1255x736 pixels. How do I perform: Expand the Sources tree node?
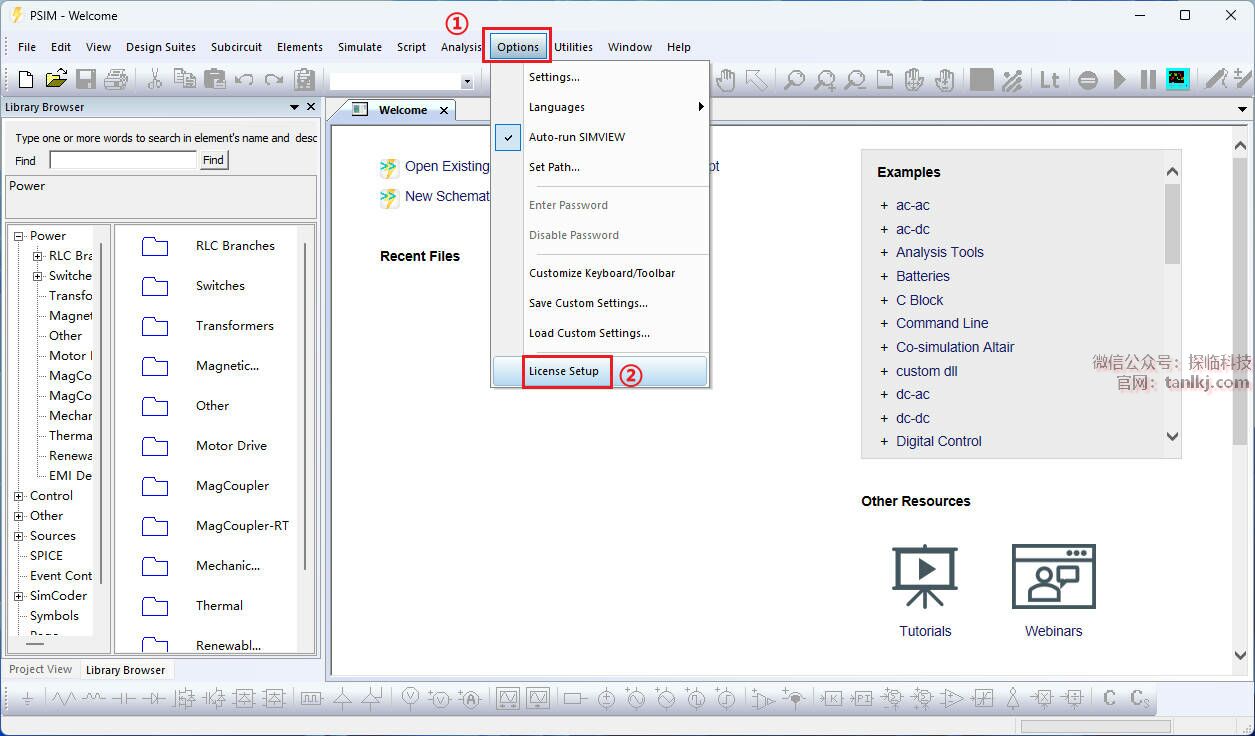coord(18,536)
